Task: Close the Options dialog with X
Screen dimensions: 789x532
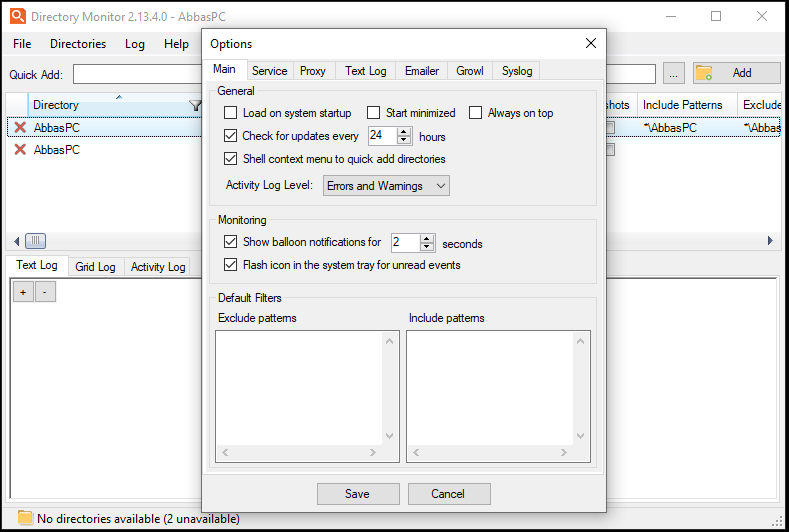Action: 591,43
